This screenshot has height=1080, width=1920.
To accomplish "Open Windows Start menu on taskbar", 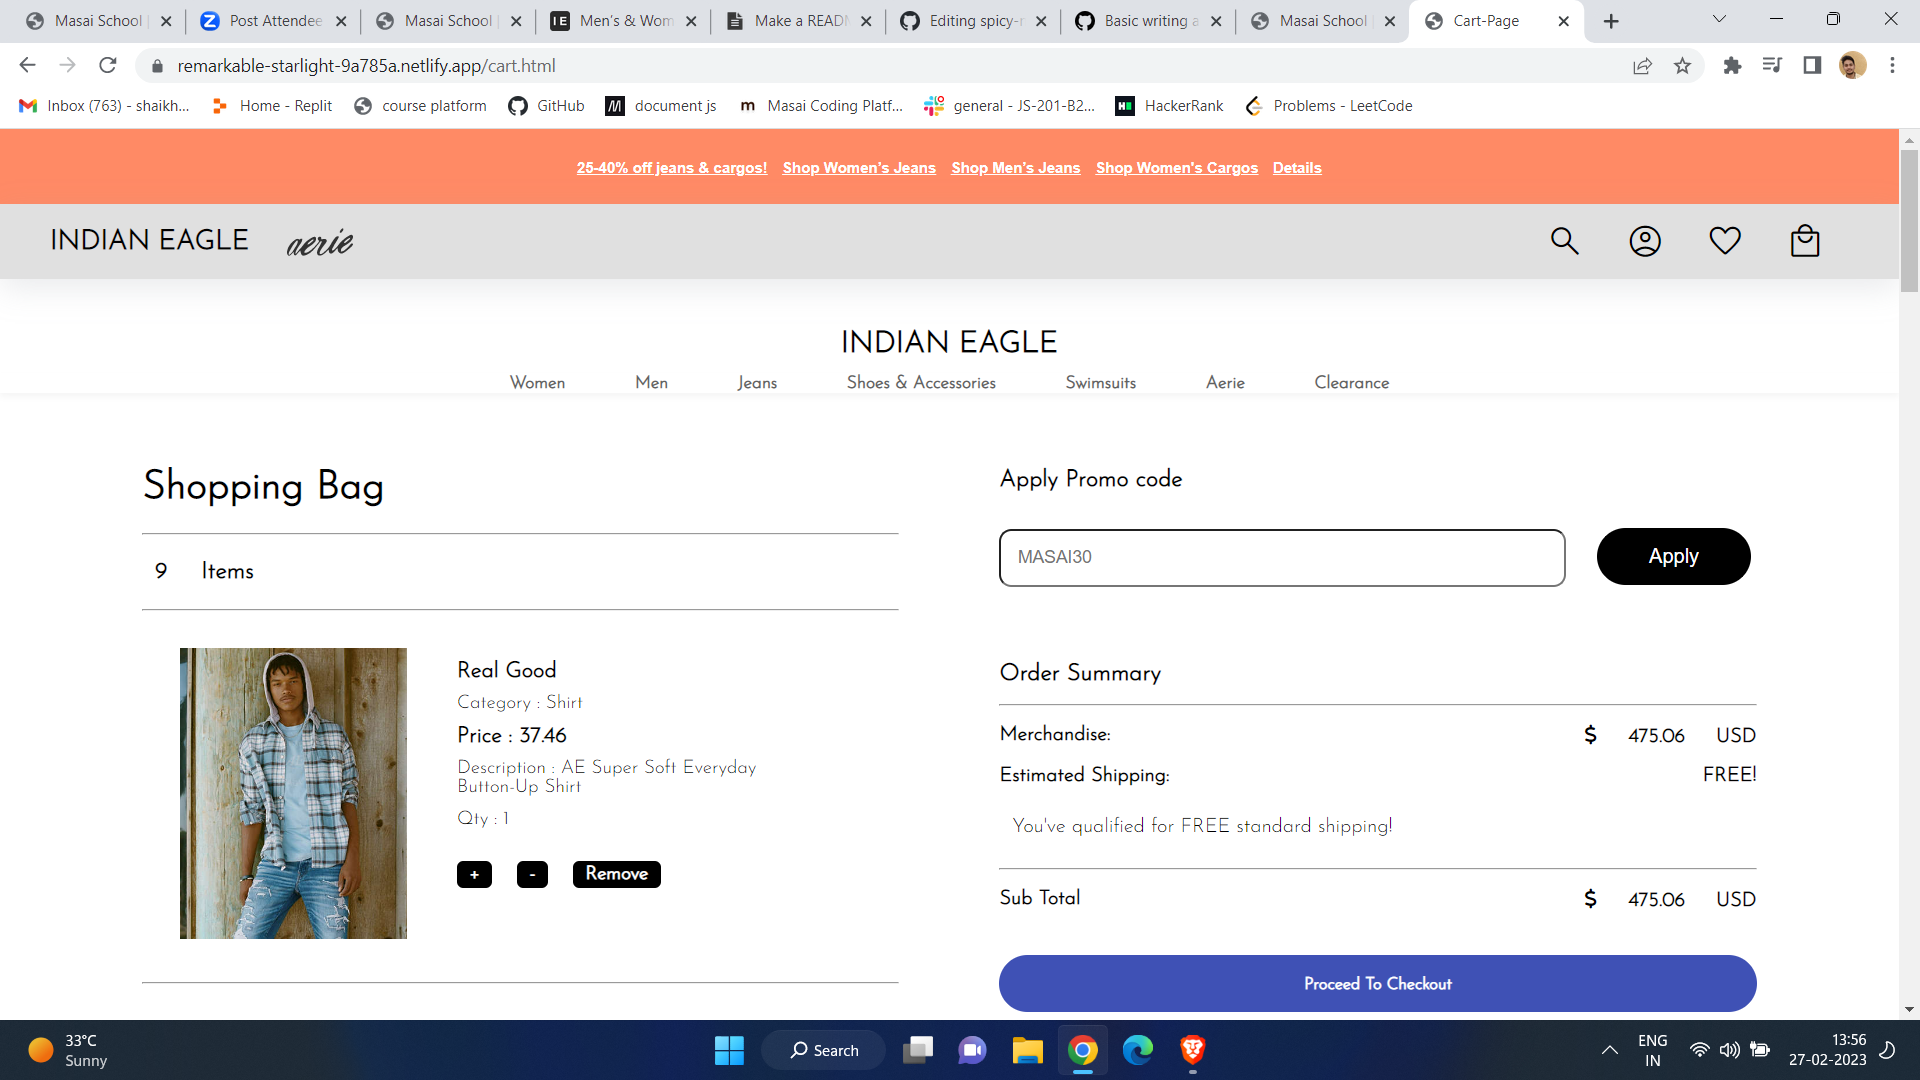I will 729,1050.
